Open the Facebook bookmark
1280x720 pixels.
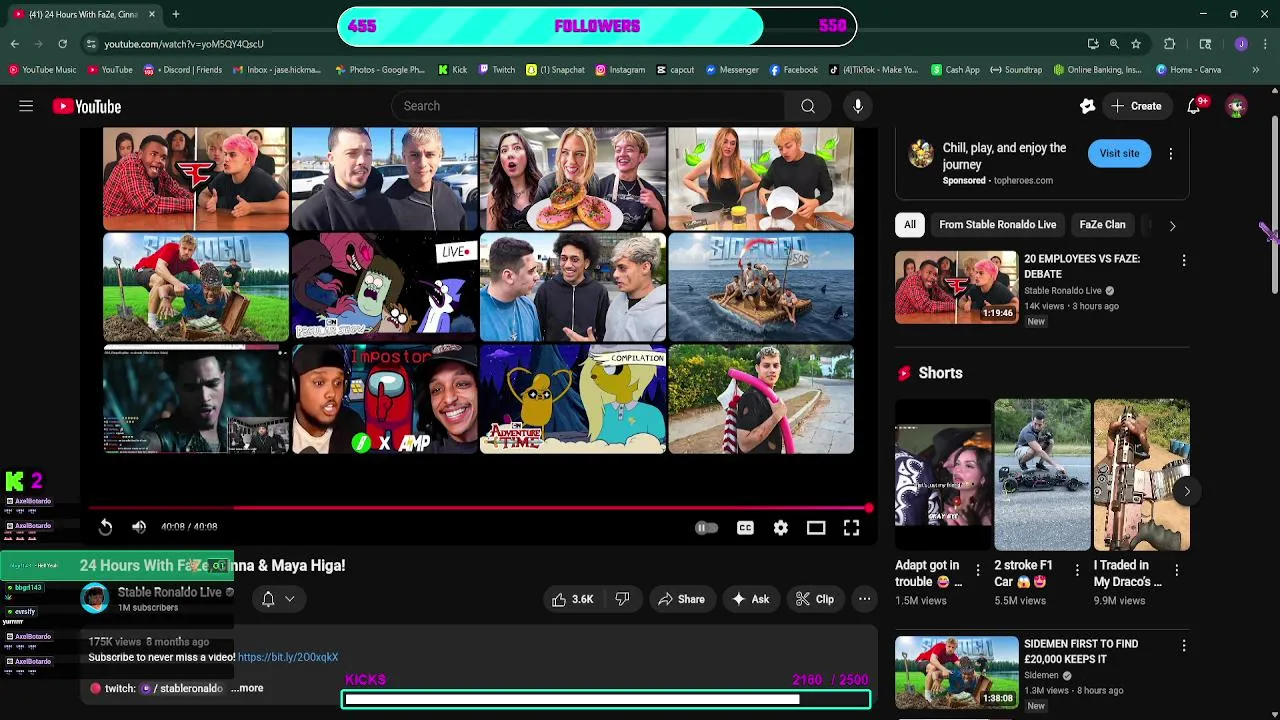pos(793,70)
